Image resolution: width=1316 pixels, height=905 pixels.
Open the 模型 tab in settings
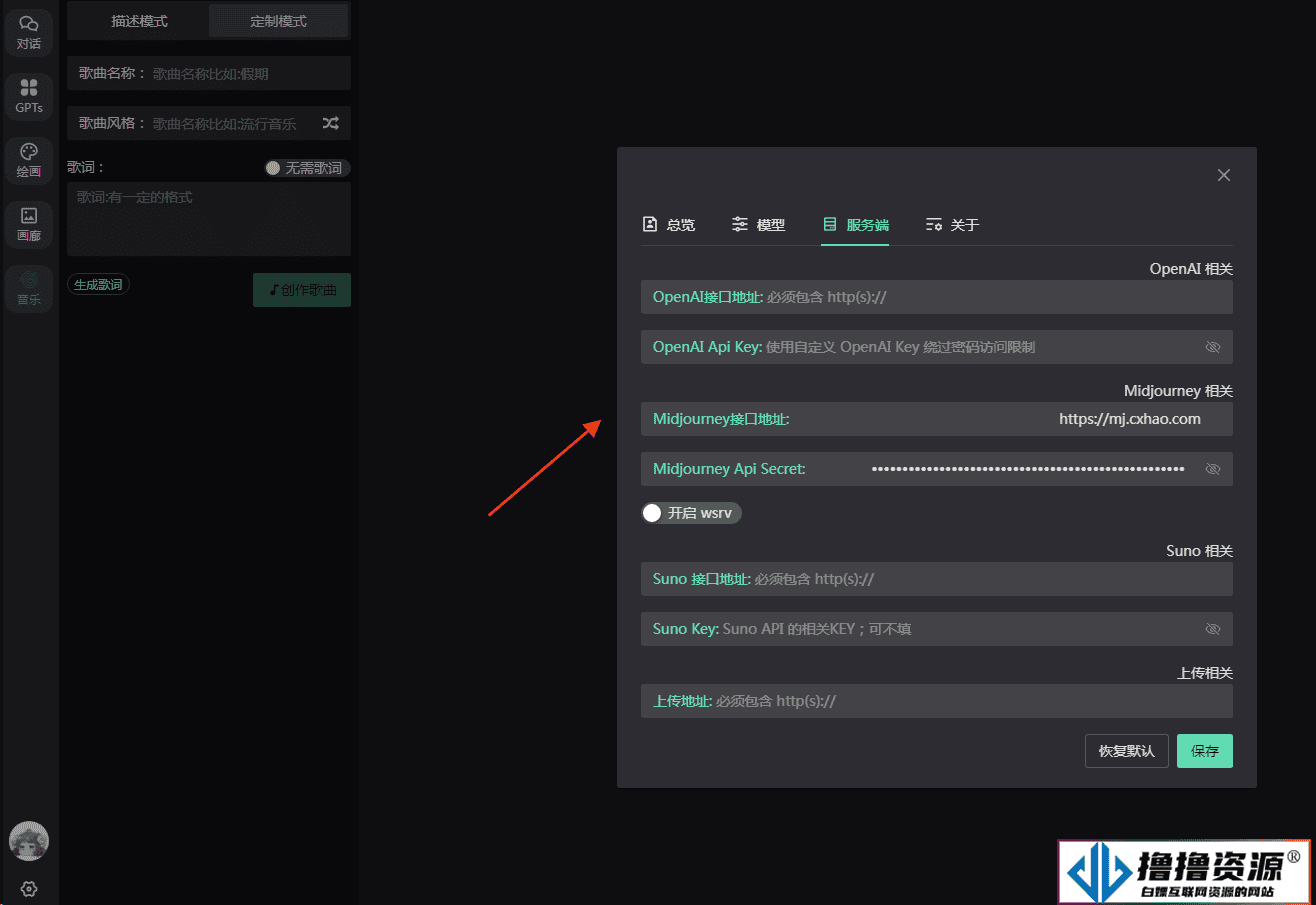click(758, 225)
